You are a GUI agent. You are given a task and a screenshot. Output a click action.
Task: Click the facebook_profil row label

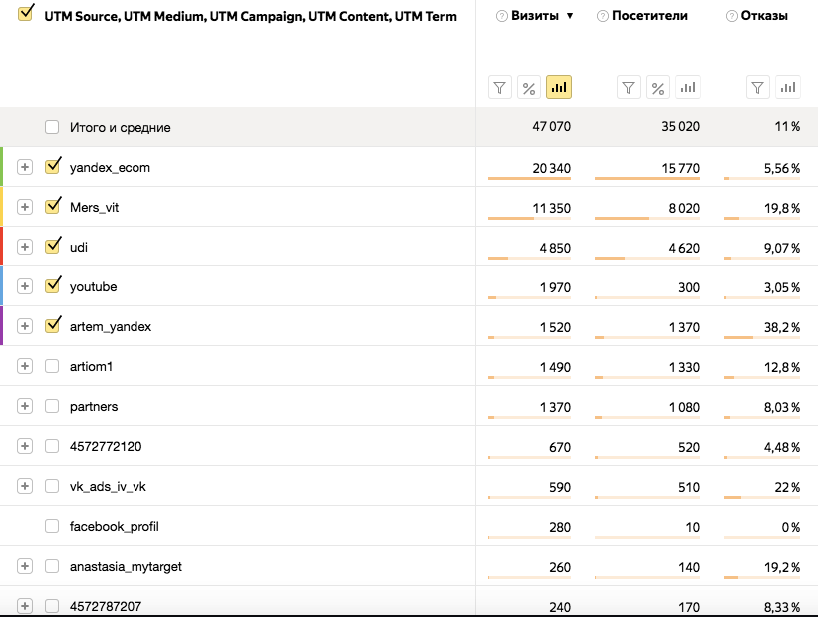[x=114, y=526]
